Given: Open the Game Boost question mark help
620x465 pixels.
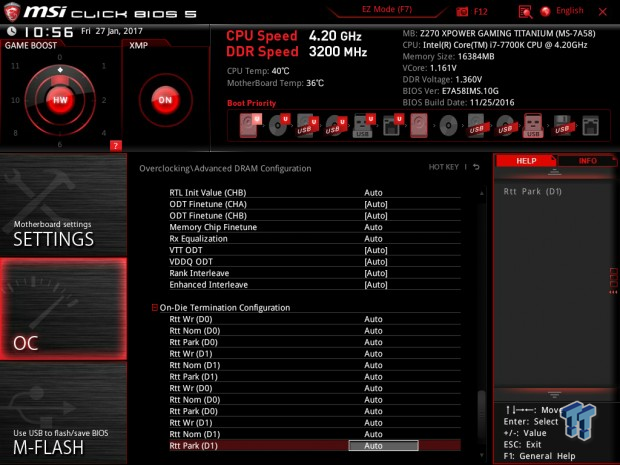Looking at the screenshot, I should pyautogui.click(x=115, y=146).
